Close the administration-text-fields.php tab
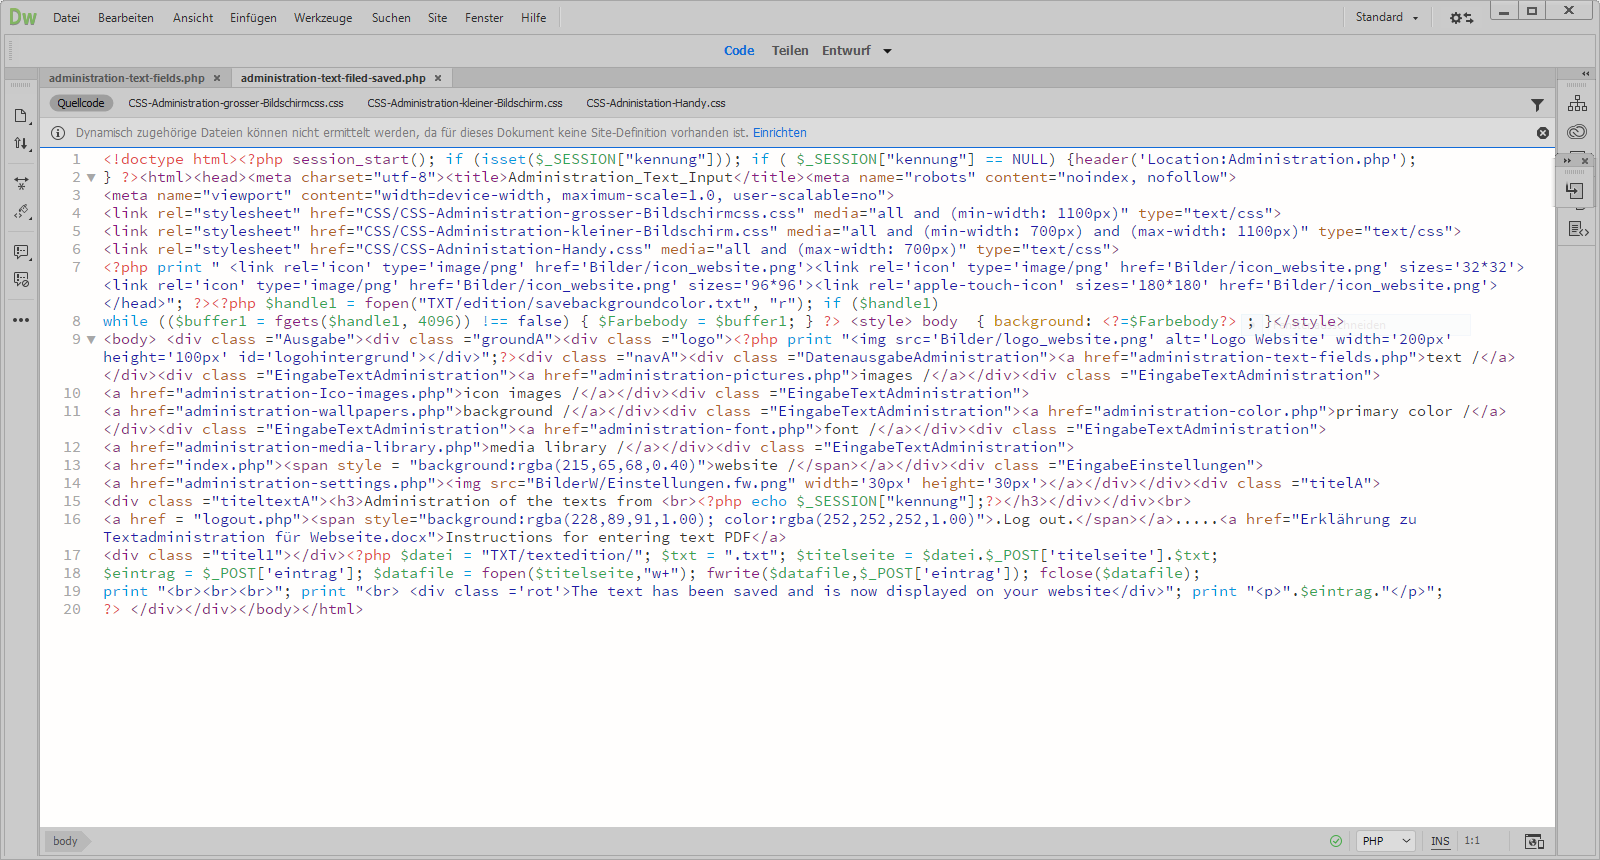The width and height of the screenshot is (1600, 860). pos(216,78)
